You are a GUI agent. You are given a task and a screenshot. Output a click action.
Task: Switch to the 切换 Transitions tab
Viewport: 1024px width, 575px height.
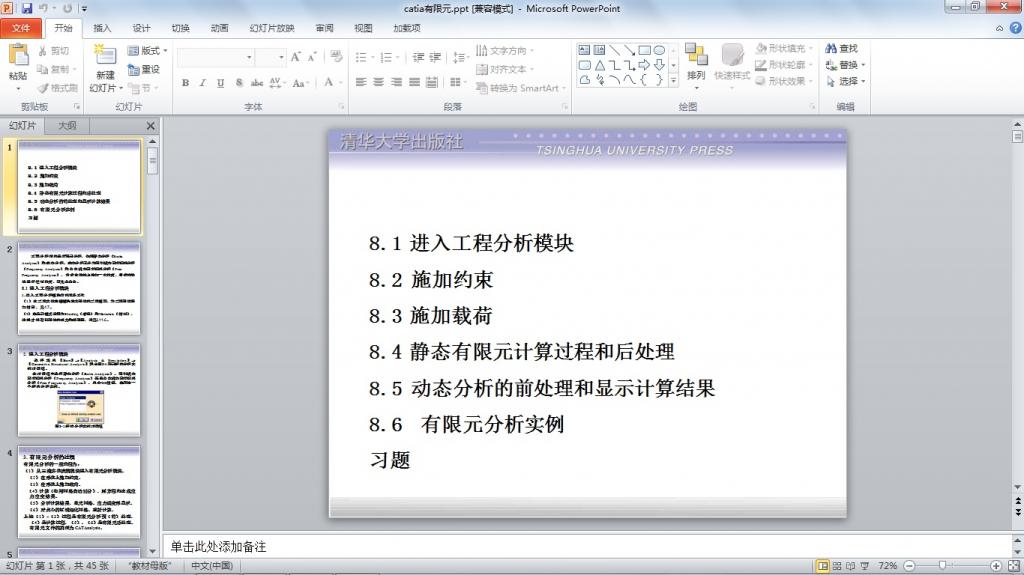(180, 28)
